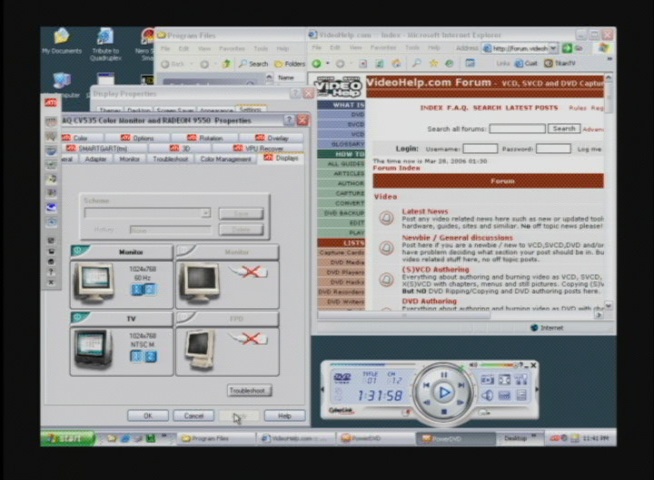Click the Search all forums text box
Image resolution: width=654 pixels, height=480 pixels.
pyautogui.click(x=517, y=128)
